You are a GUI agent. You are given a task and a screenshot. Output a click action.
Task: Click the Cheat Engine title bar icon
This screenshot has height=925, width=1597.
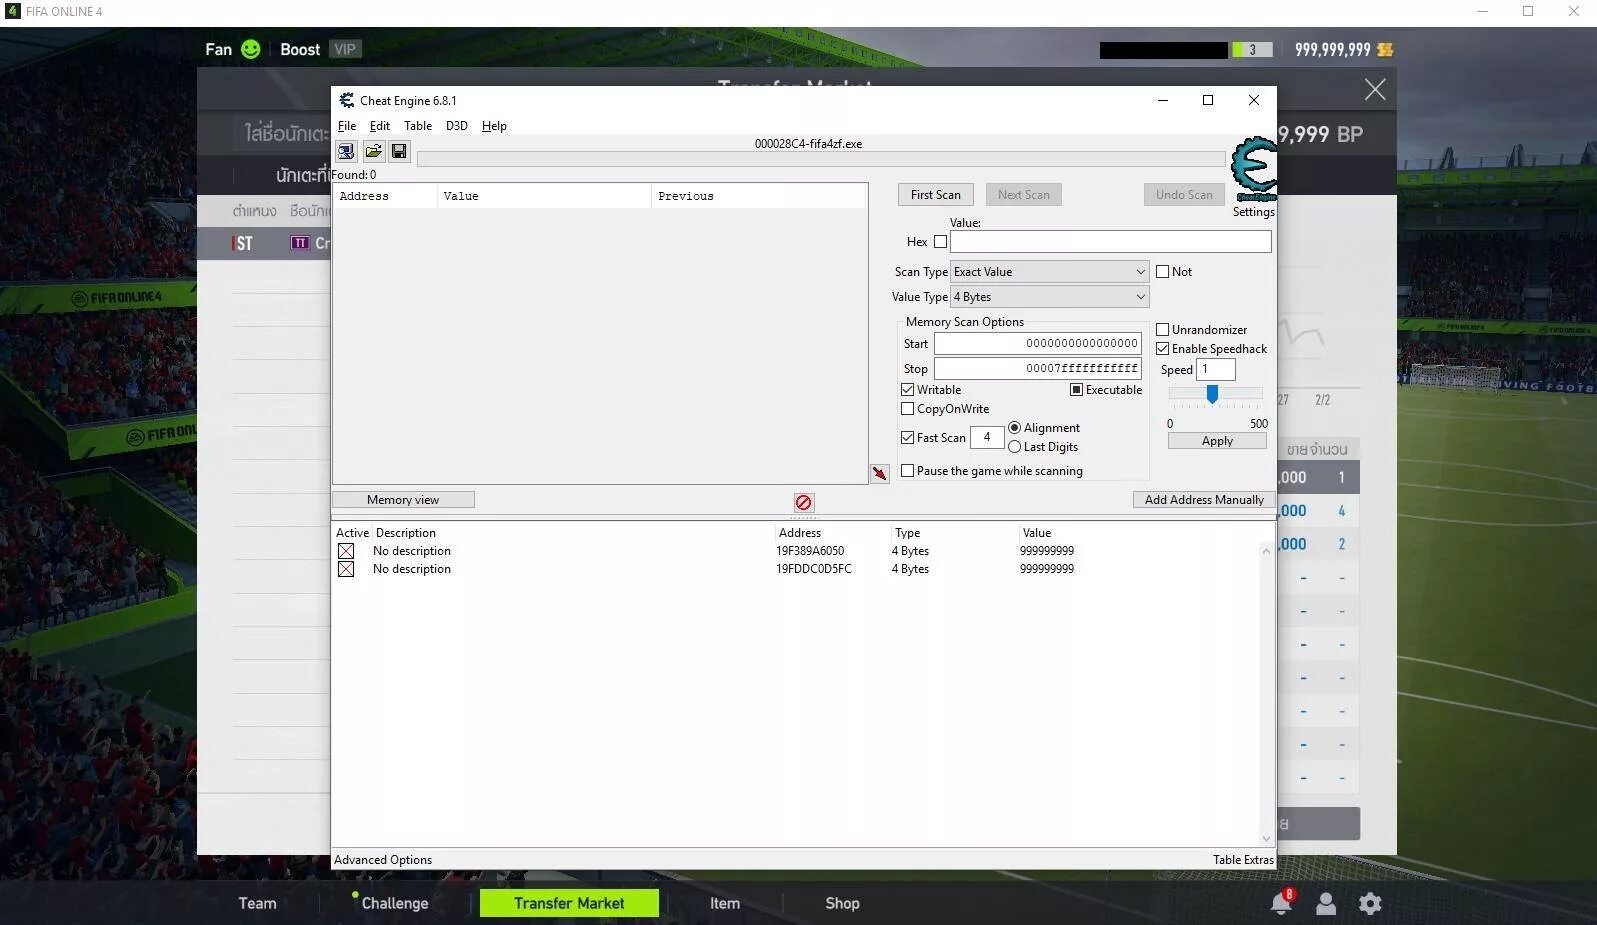[x=346, y=100]
